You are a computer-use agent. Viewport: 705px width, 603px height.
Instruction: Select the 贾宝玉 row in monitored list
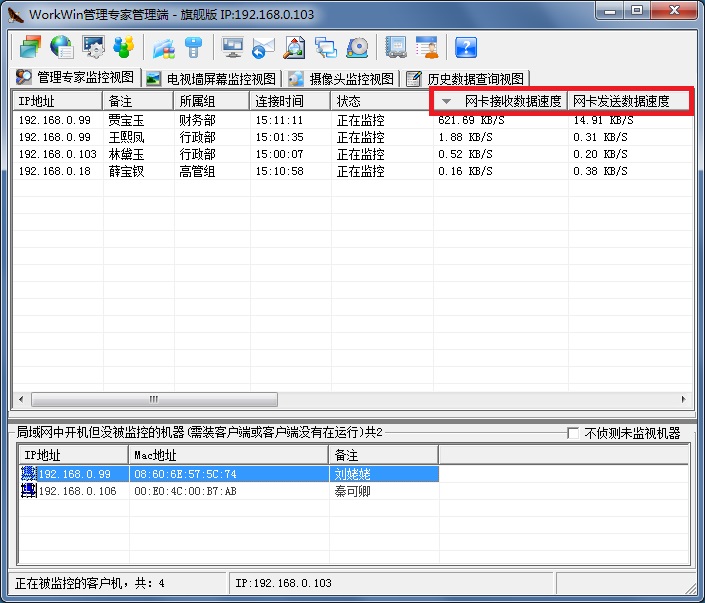[352, 120]
